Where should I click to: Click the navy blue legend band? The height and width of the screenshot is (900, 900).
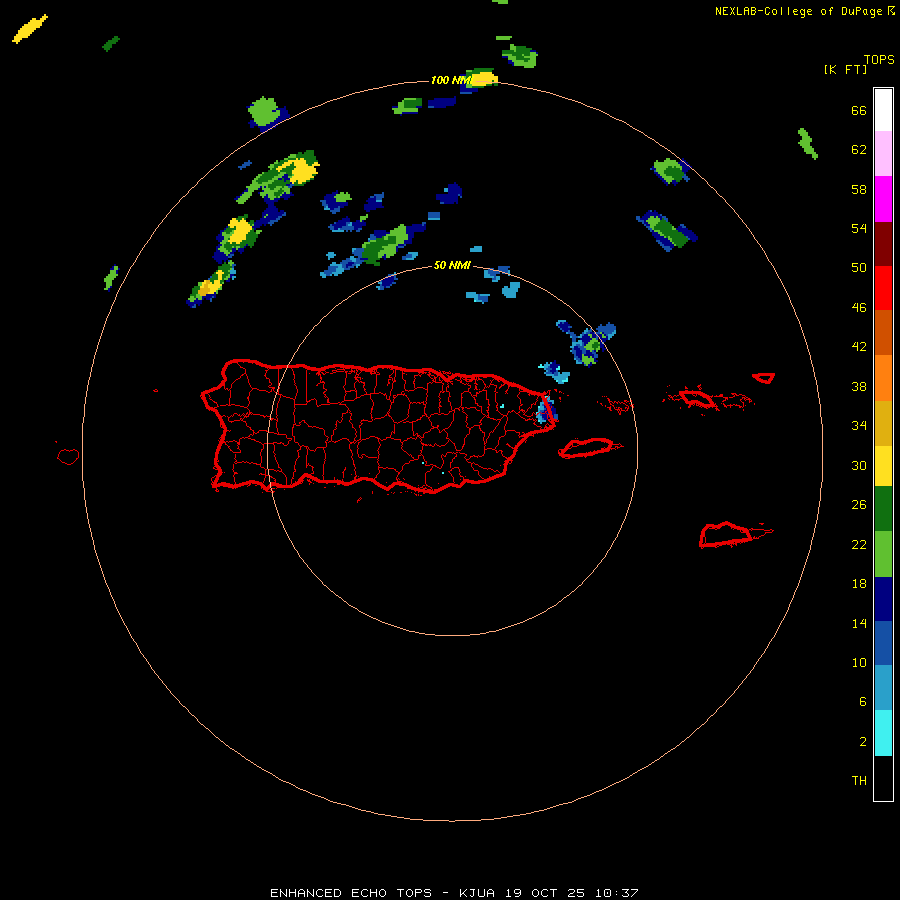[883, 599]
